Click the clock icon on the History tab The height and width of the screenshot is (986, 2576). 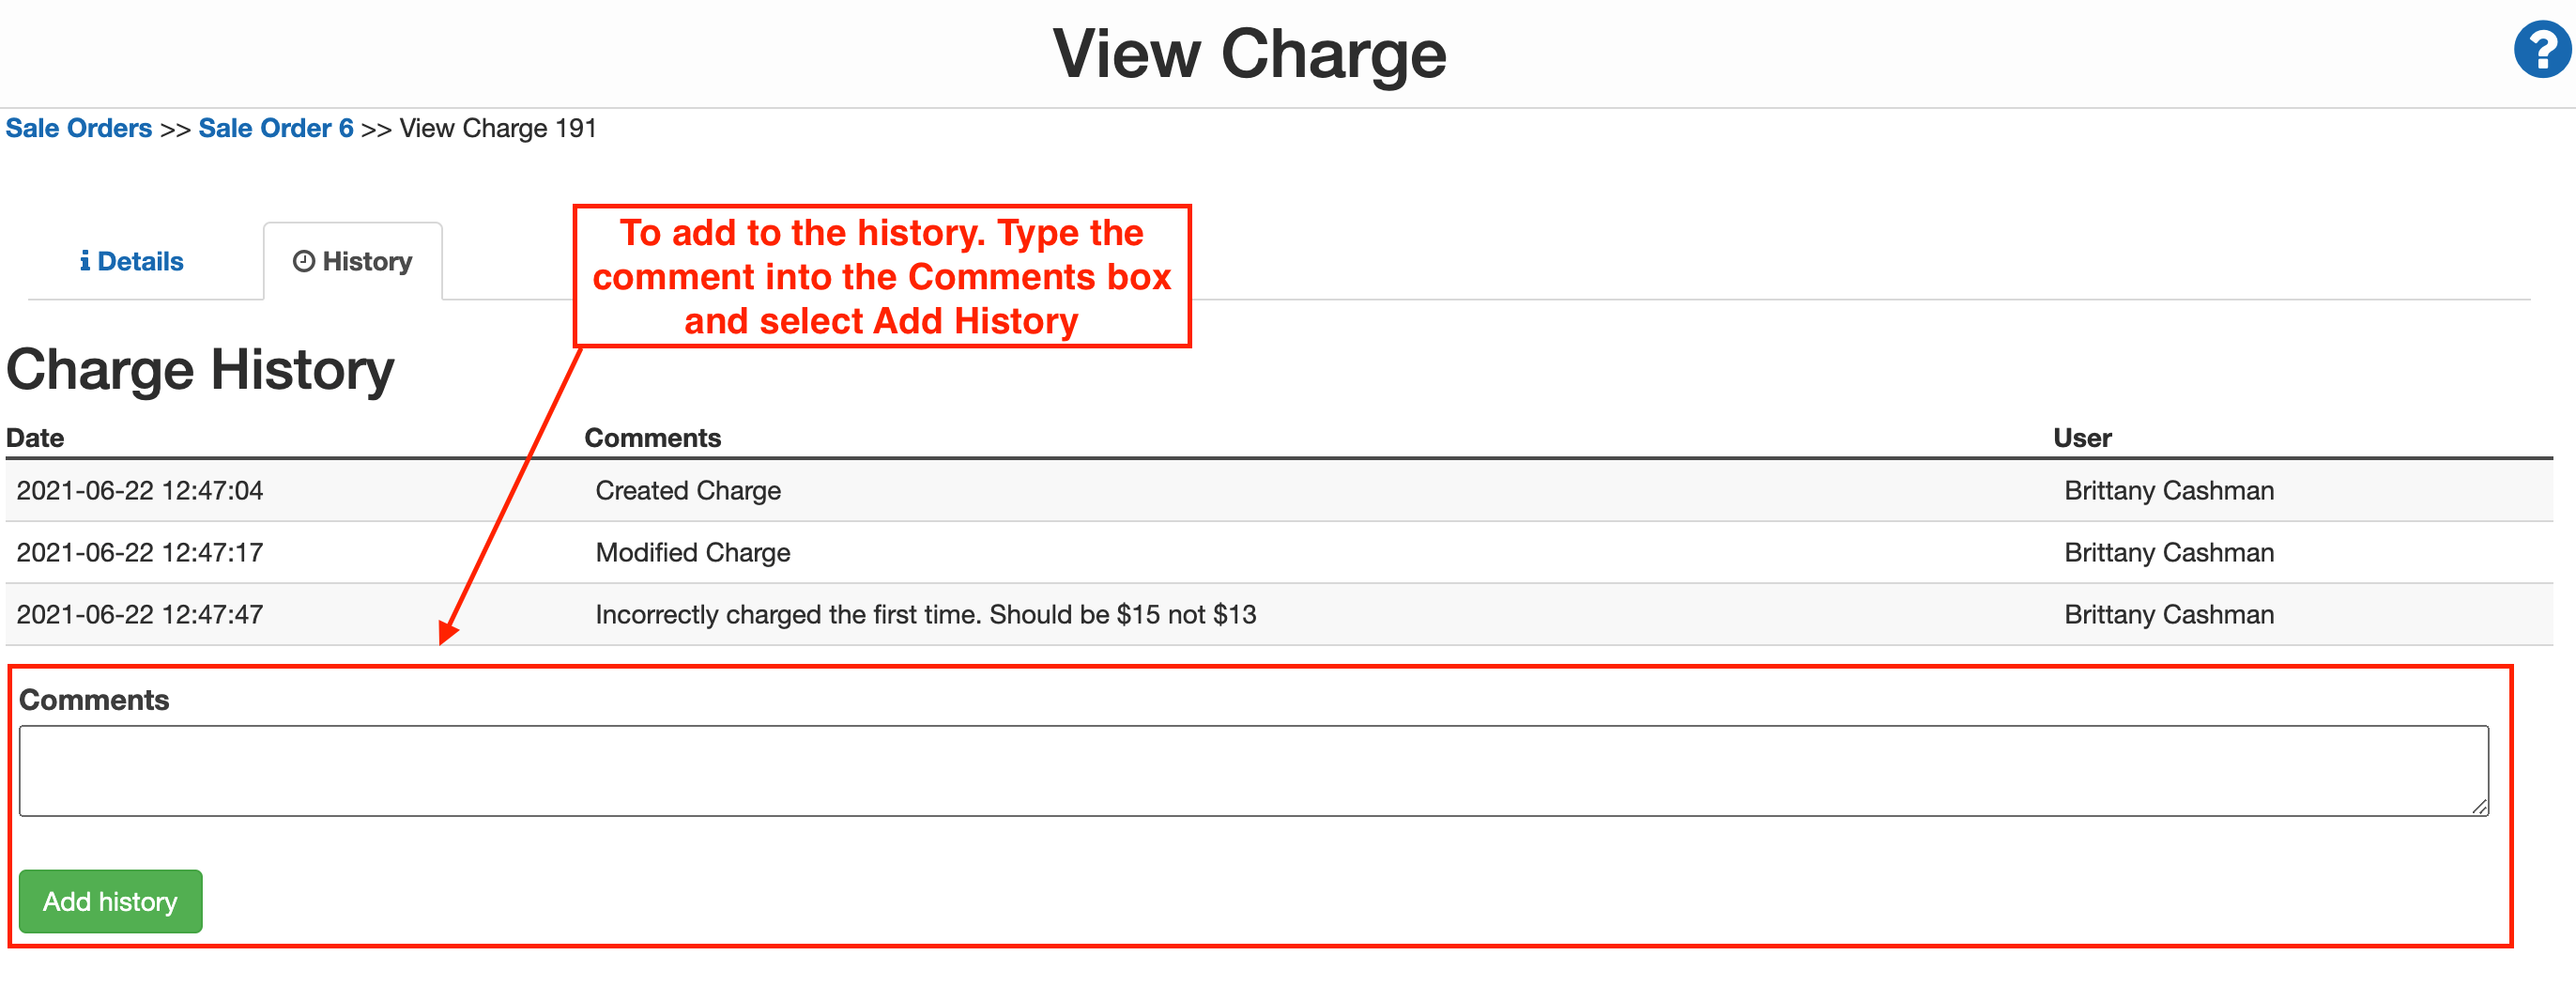304,260
